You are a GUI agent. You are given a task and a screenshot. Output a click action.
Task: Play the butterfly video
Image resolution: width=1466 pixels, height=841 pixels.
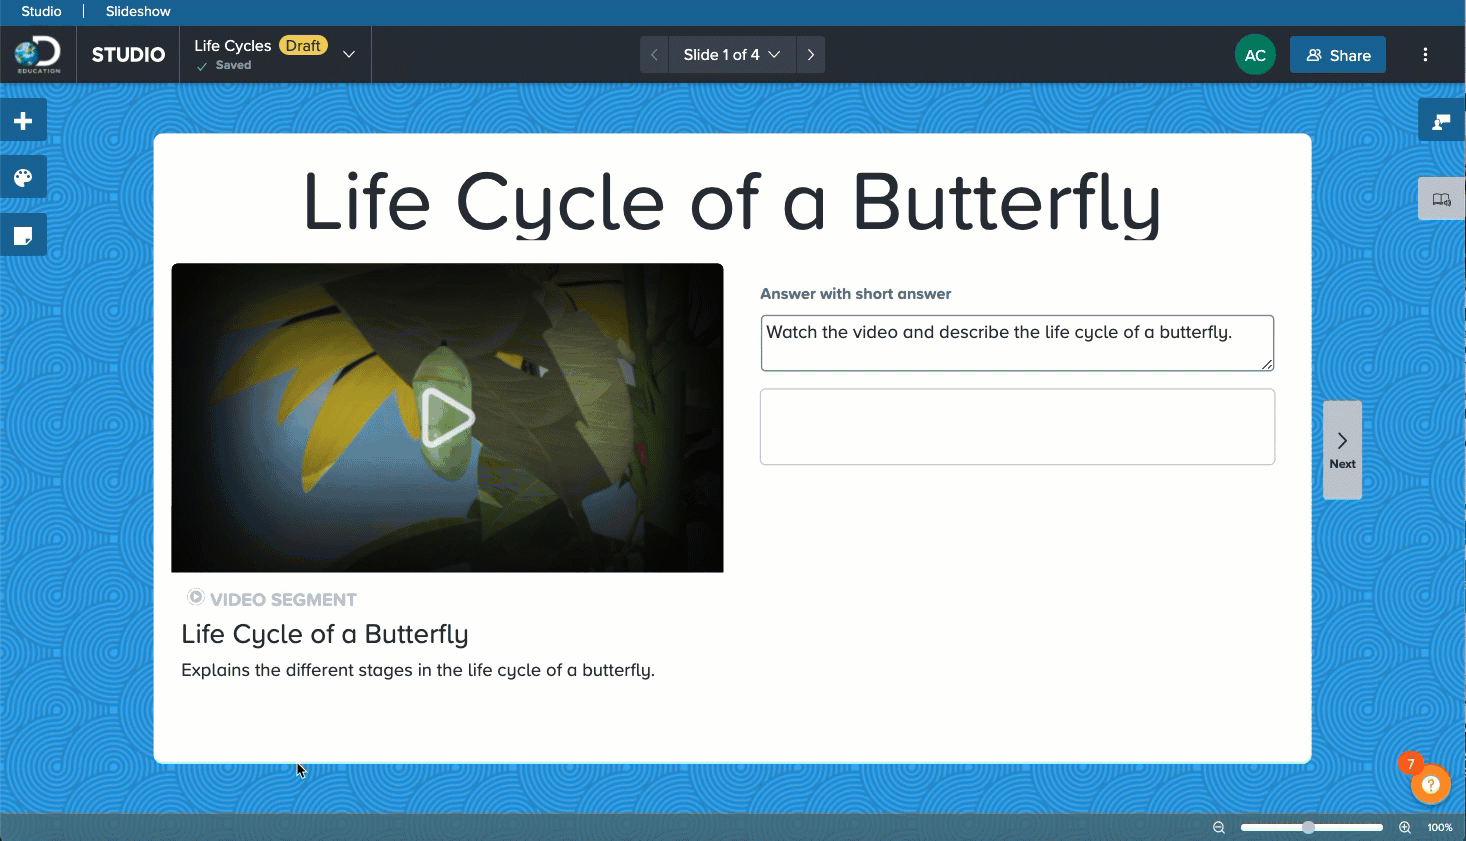447,418
